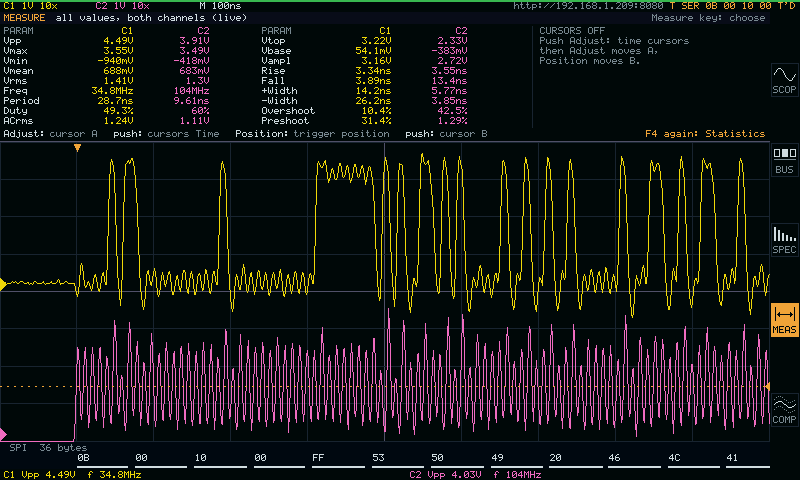Click the C2 1V 10x channel label
Screen dimensions: 800x480
point(122,6)
